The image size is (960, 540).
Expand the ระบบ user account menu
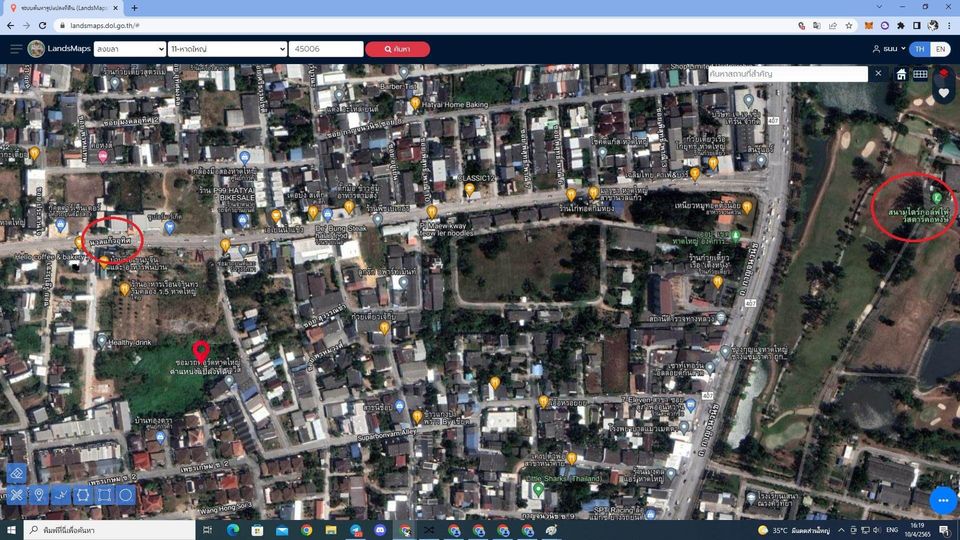click(889, 49)
